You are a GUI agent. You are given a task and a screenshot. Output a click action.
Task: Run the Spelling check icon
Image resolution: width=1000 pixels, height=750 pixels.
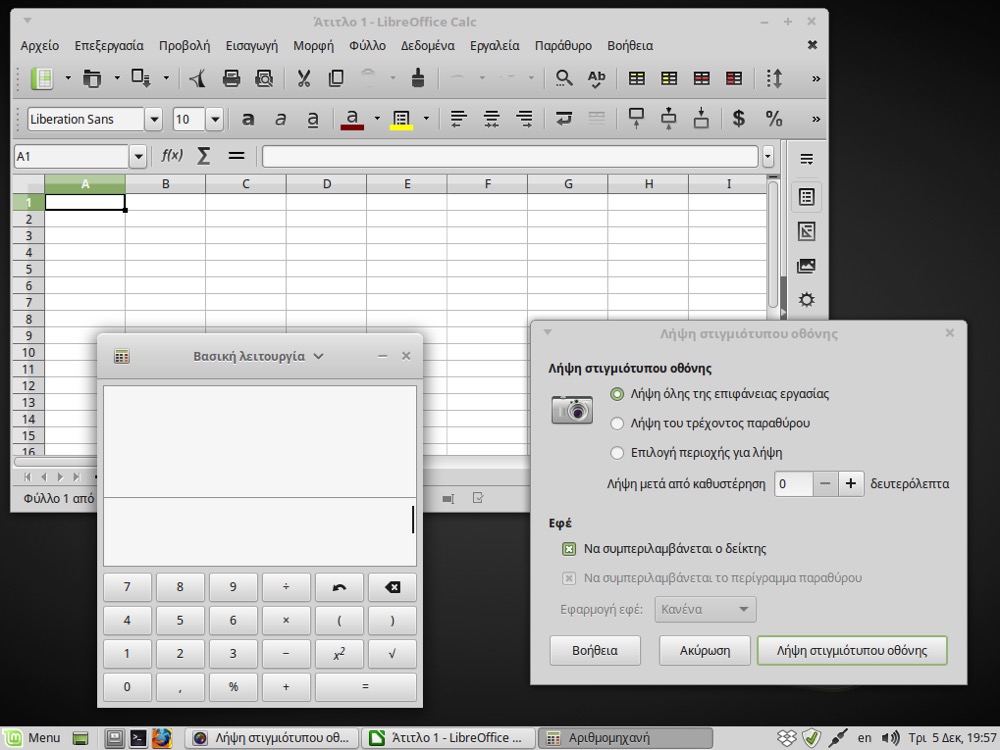596,78
